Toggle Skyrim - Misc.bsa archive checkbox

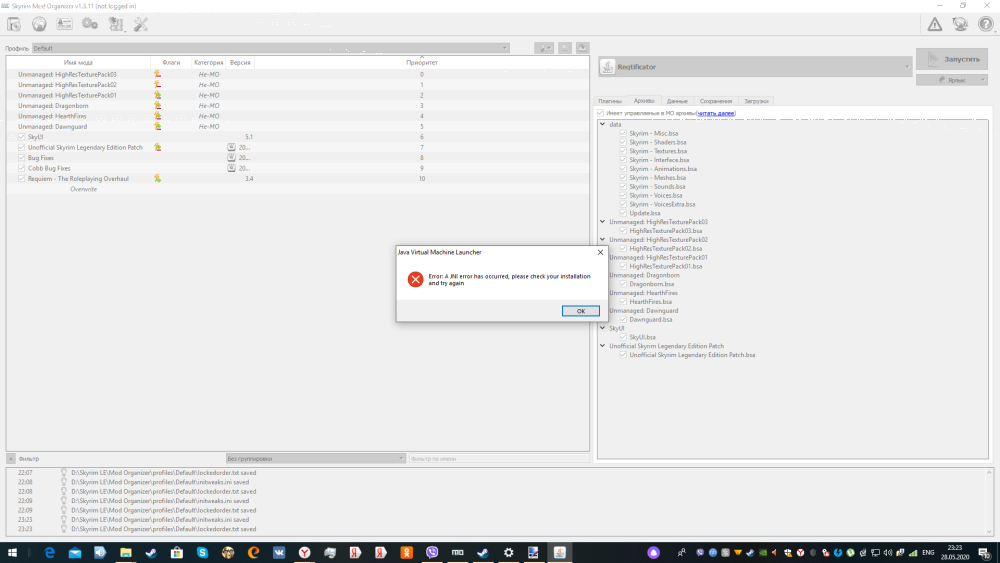pyautogui.click(x=623, y=133)
